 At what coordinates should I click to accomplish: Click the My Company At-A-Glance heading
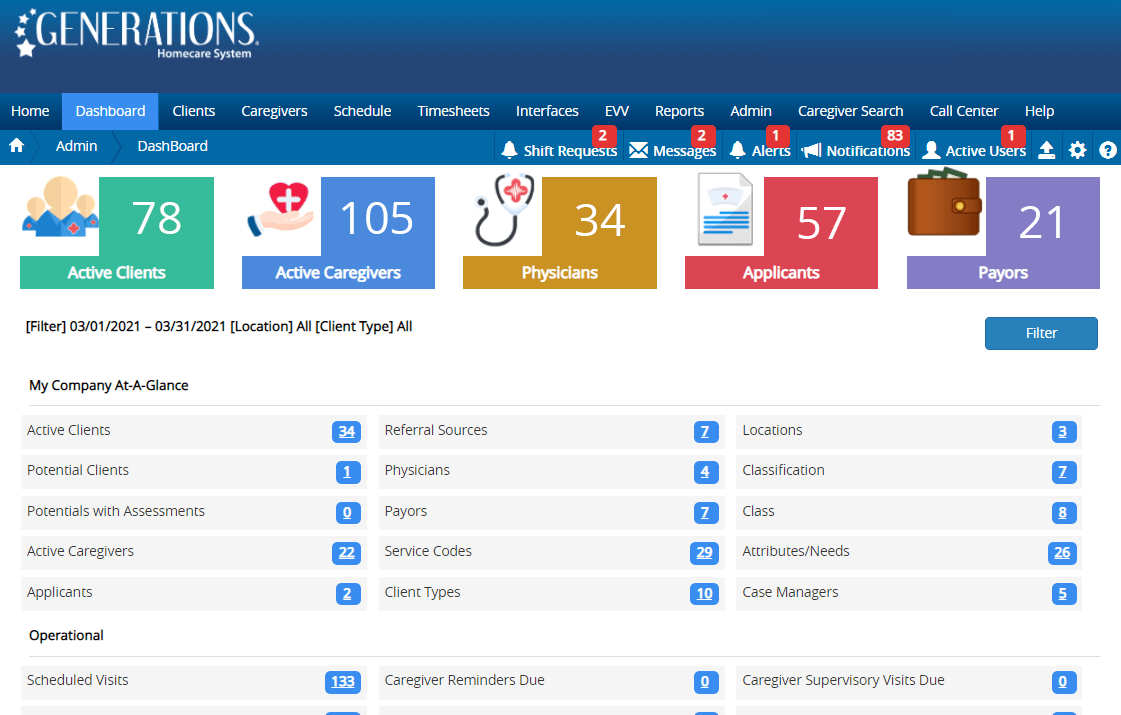[109, 385]
